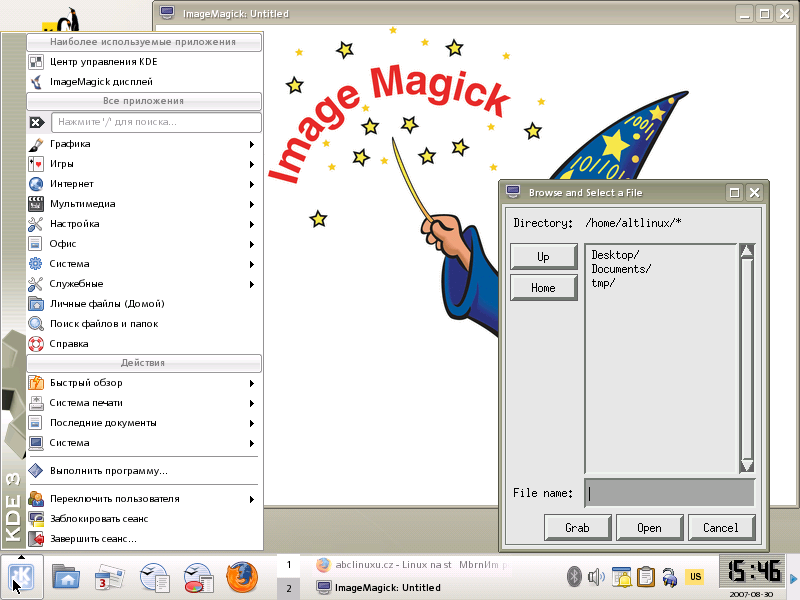Click the KDE K menu launcher button

21,578
